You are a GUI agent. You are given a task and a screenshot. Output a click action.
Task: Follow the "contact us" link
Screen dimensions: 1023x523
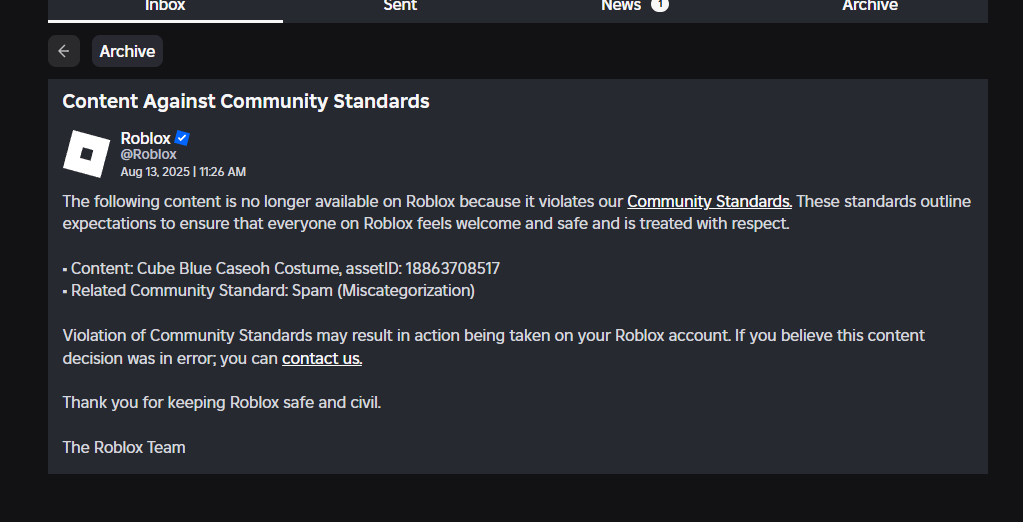[x=322, y=358]
